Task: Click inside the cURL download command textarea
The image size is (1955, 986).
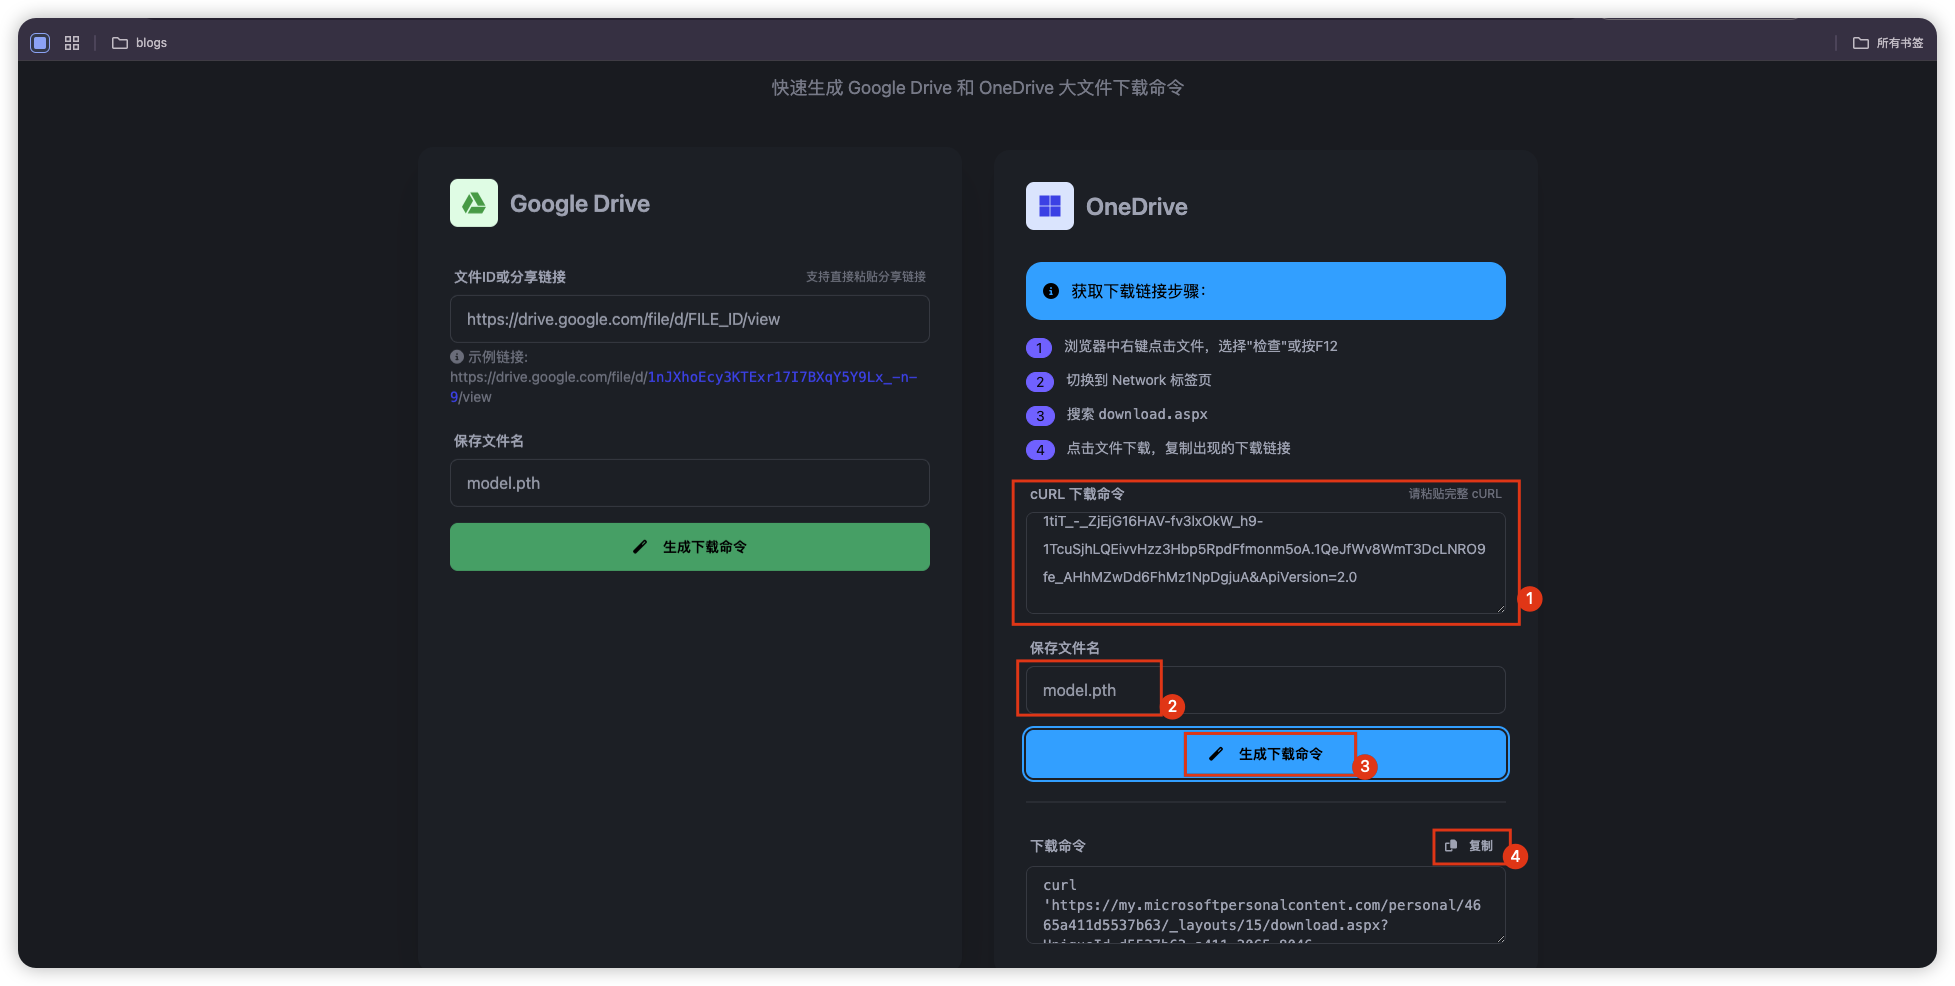Action: click(1264, 563)
